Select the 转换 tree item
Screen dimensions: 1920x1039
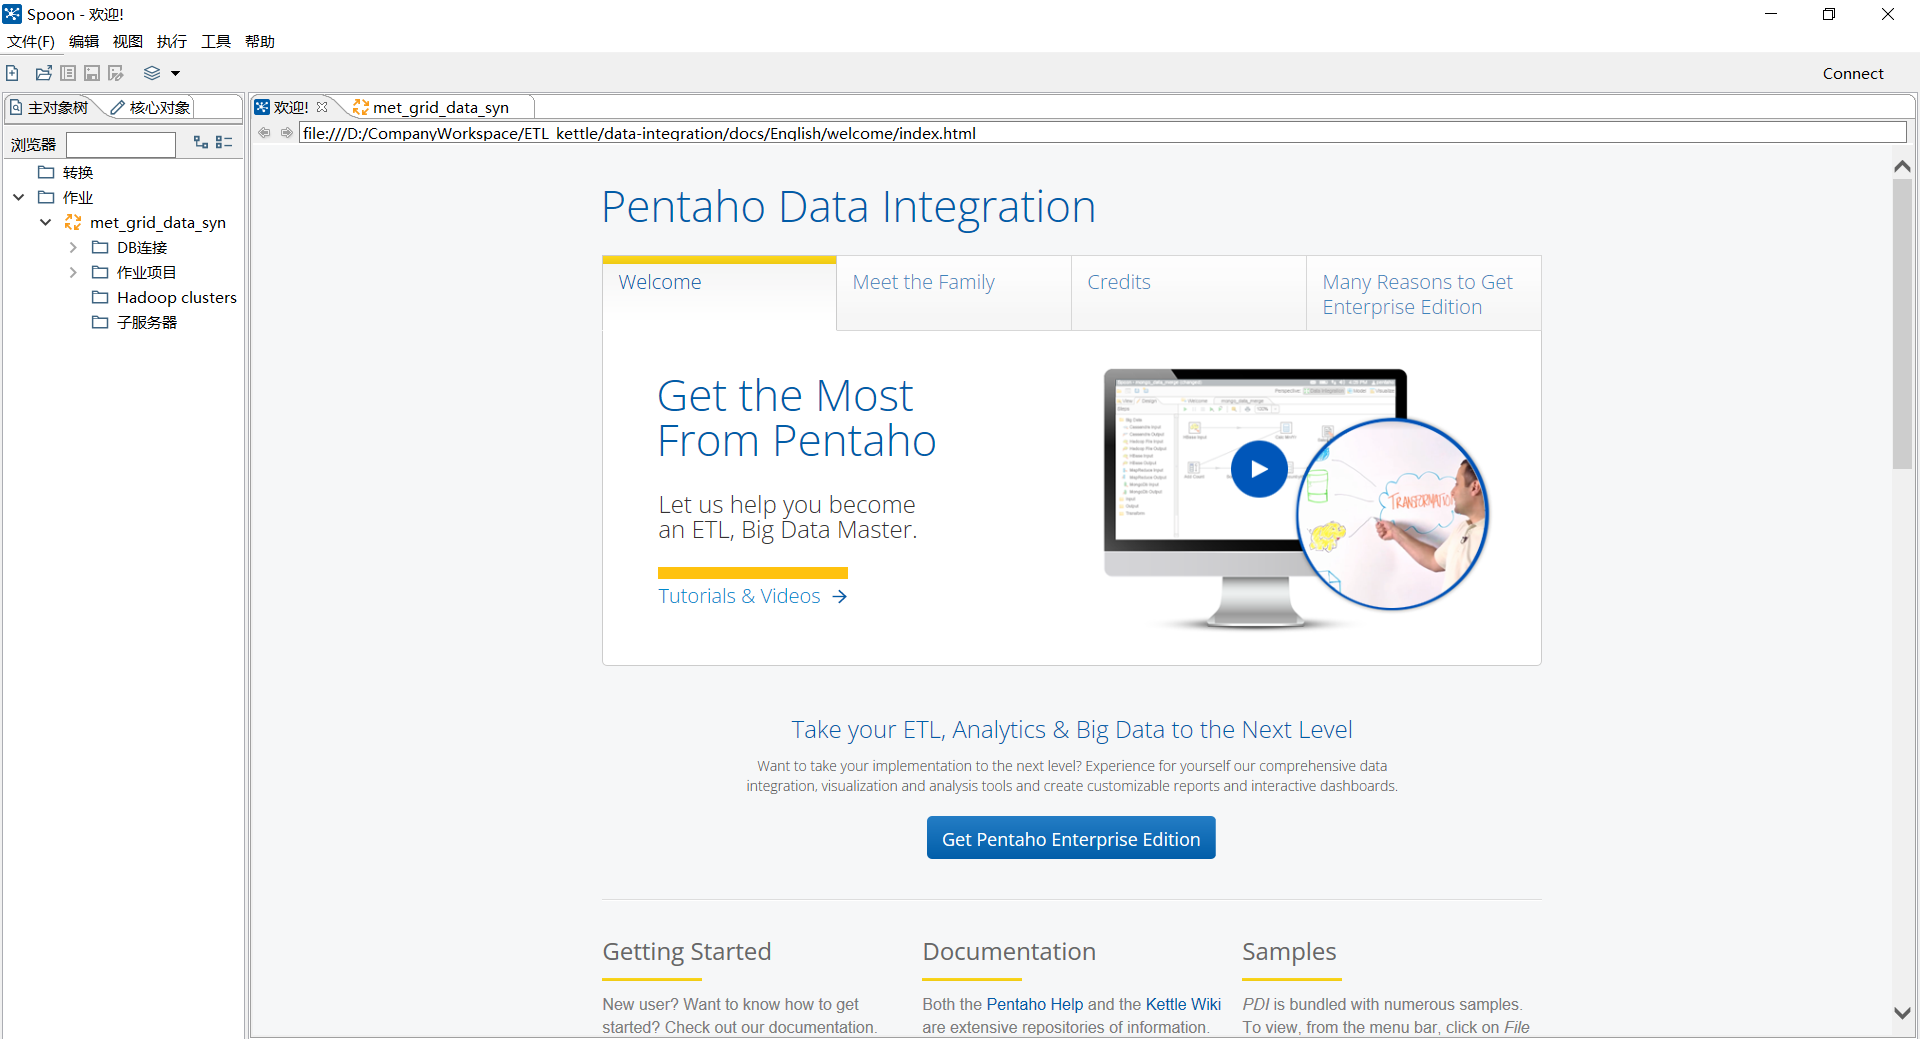78,172
